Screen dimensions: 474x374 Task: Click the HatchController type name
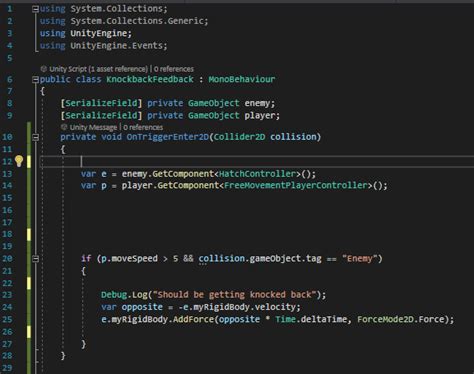click(x=257, y=174)
